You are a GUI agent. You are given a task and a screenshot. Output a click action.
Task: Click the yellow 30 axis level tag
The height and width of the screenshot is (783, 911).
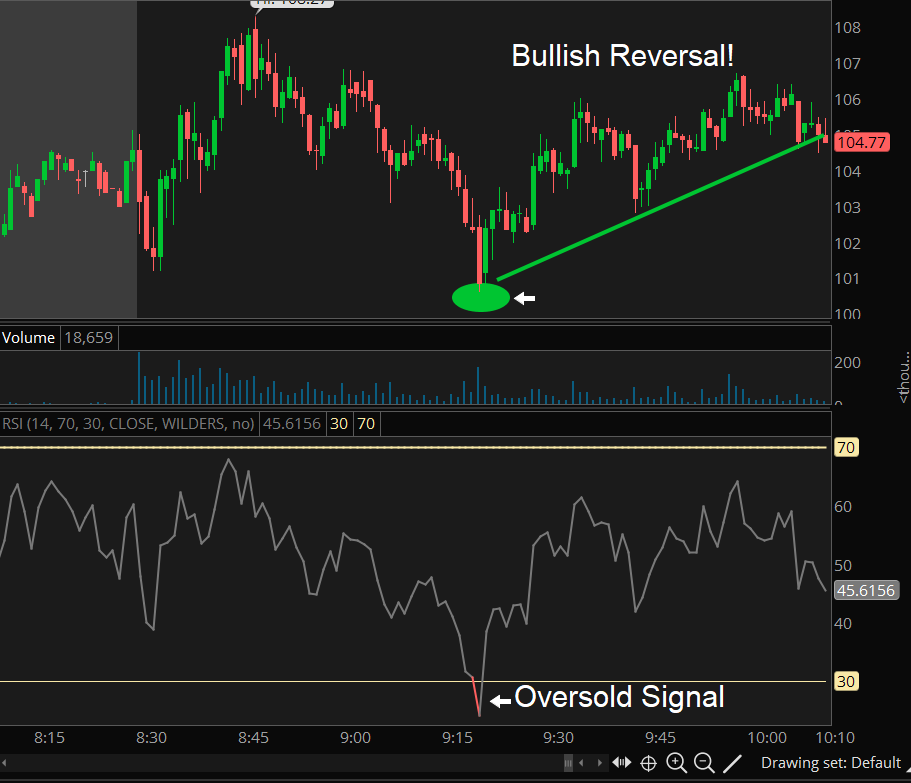click(x=846, y=681)
